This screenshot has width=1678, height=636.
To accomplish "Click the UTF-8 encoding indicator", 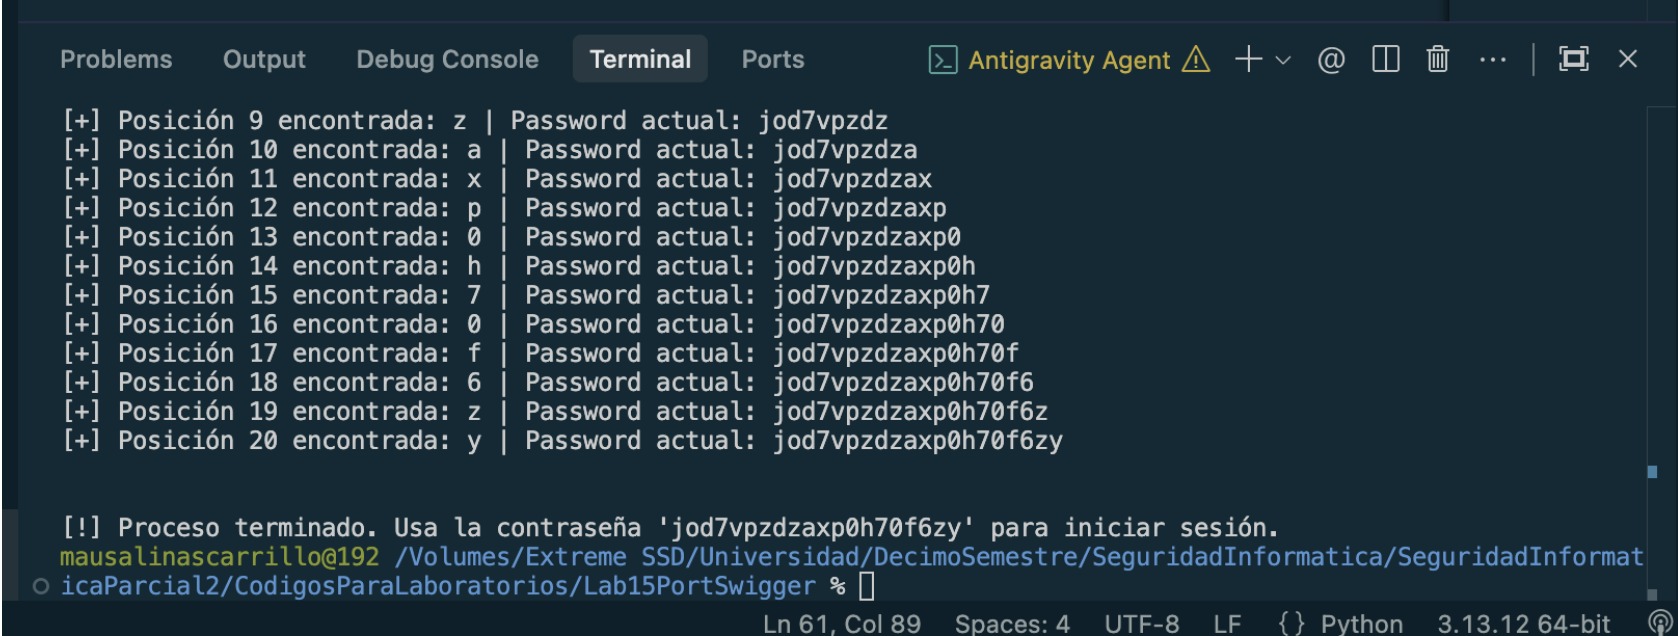I will (x=1142, y=624).
